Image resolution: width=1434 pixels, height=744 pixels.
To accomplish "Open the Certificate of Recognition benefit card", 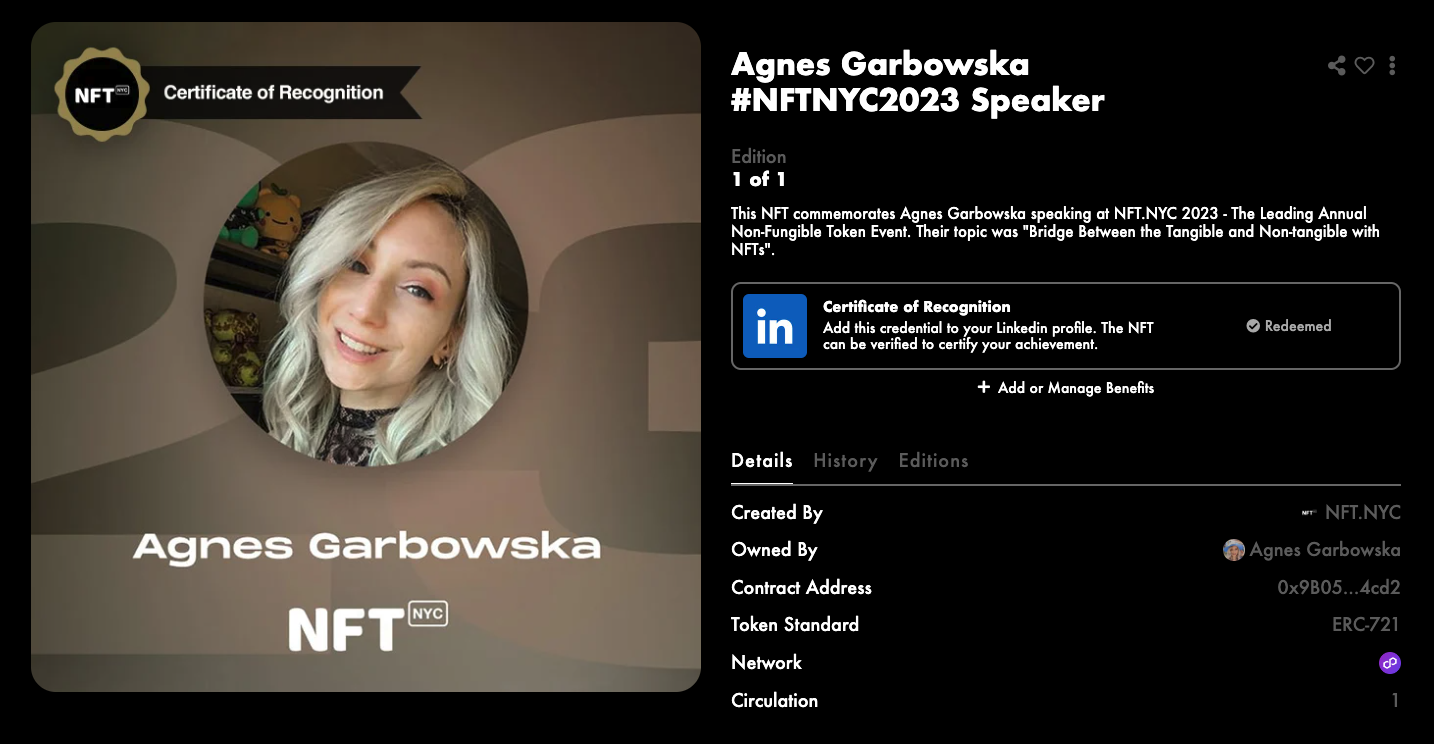I will tap(1066, 326).
